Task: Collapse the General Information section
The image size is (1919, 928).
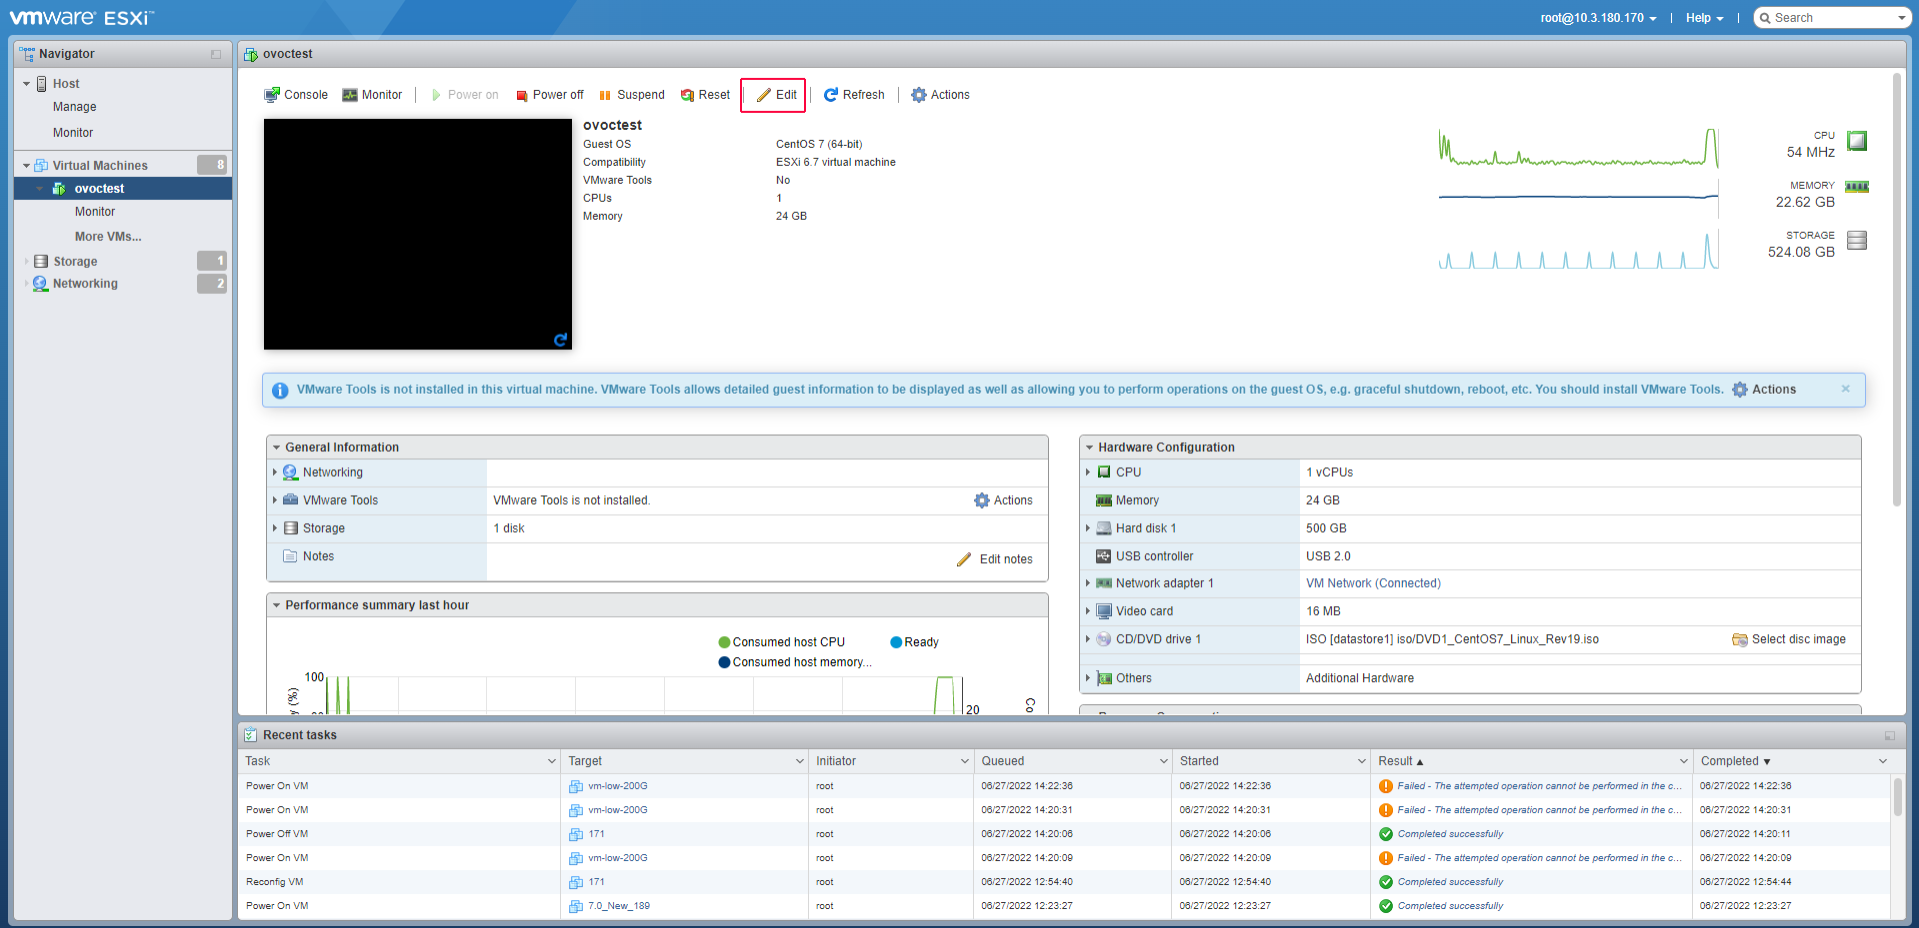Action: click(277, 447)
